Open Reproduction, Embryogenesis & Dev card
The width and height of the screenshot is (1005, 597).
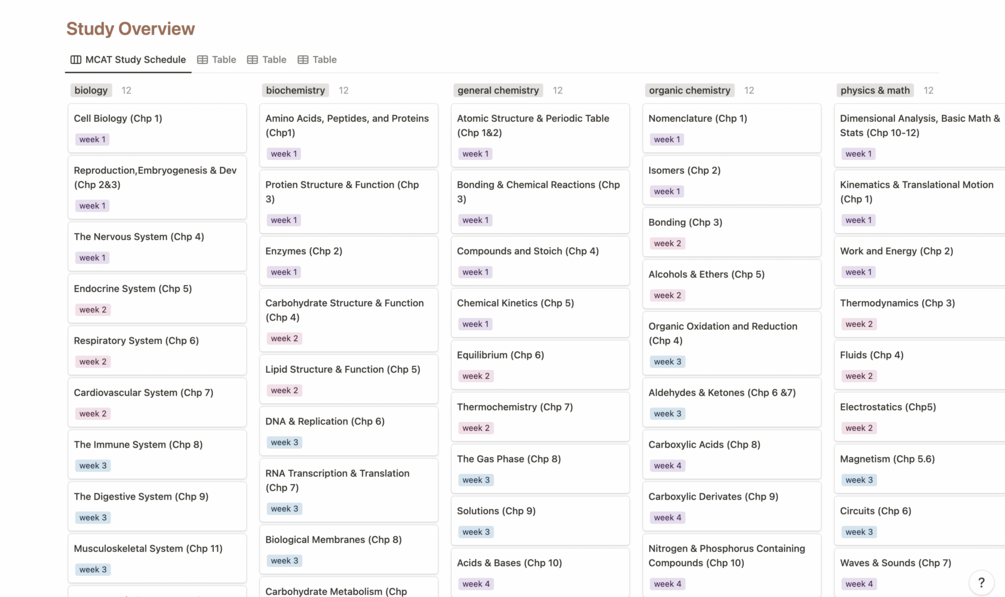(157, 187)
